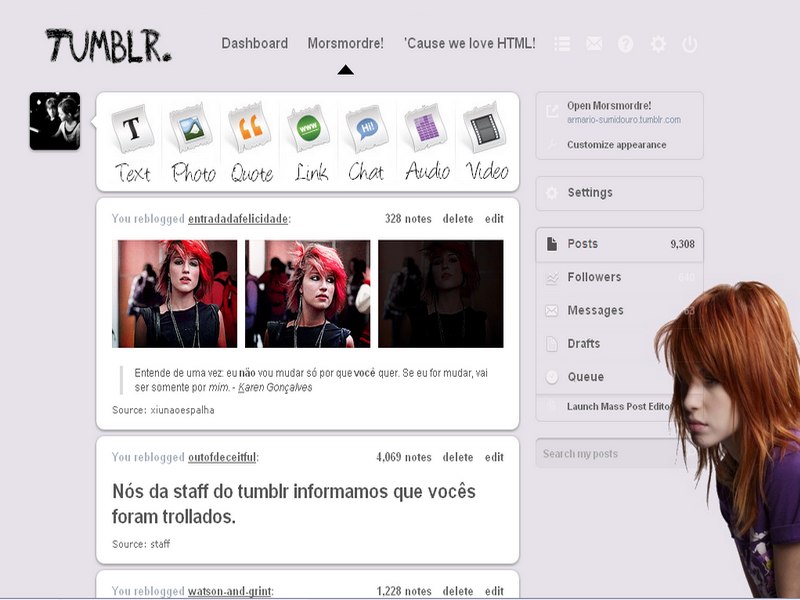The image size is (800, 600).
Task: Open source staff link
Action: tap(160, 544)
